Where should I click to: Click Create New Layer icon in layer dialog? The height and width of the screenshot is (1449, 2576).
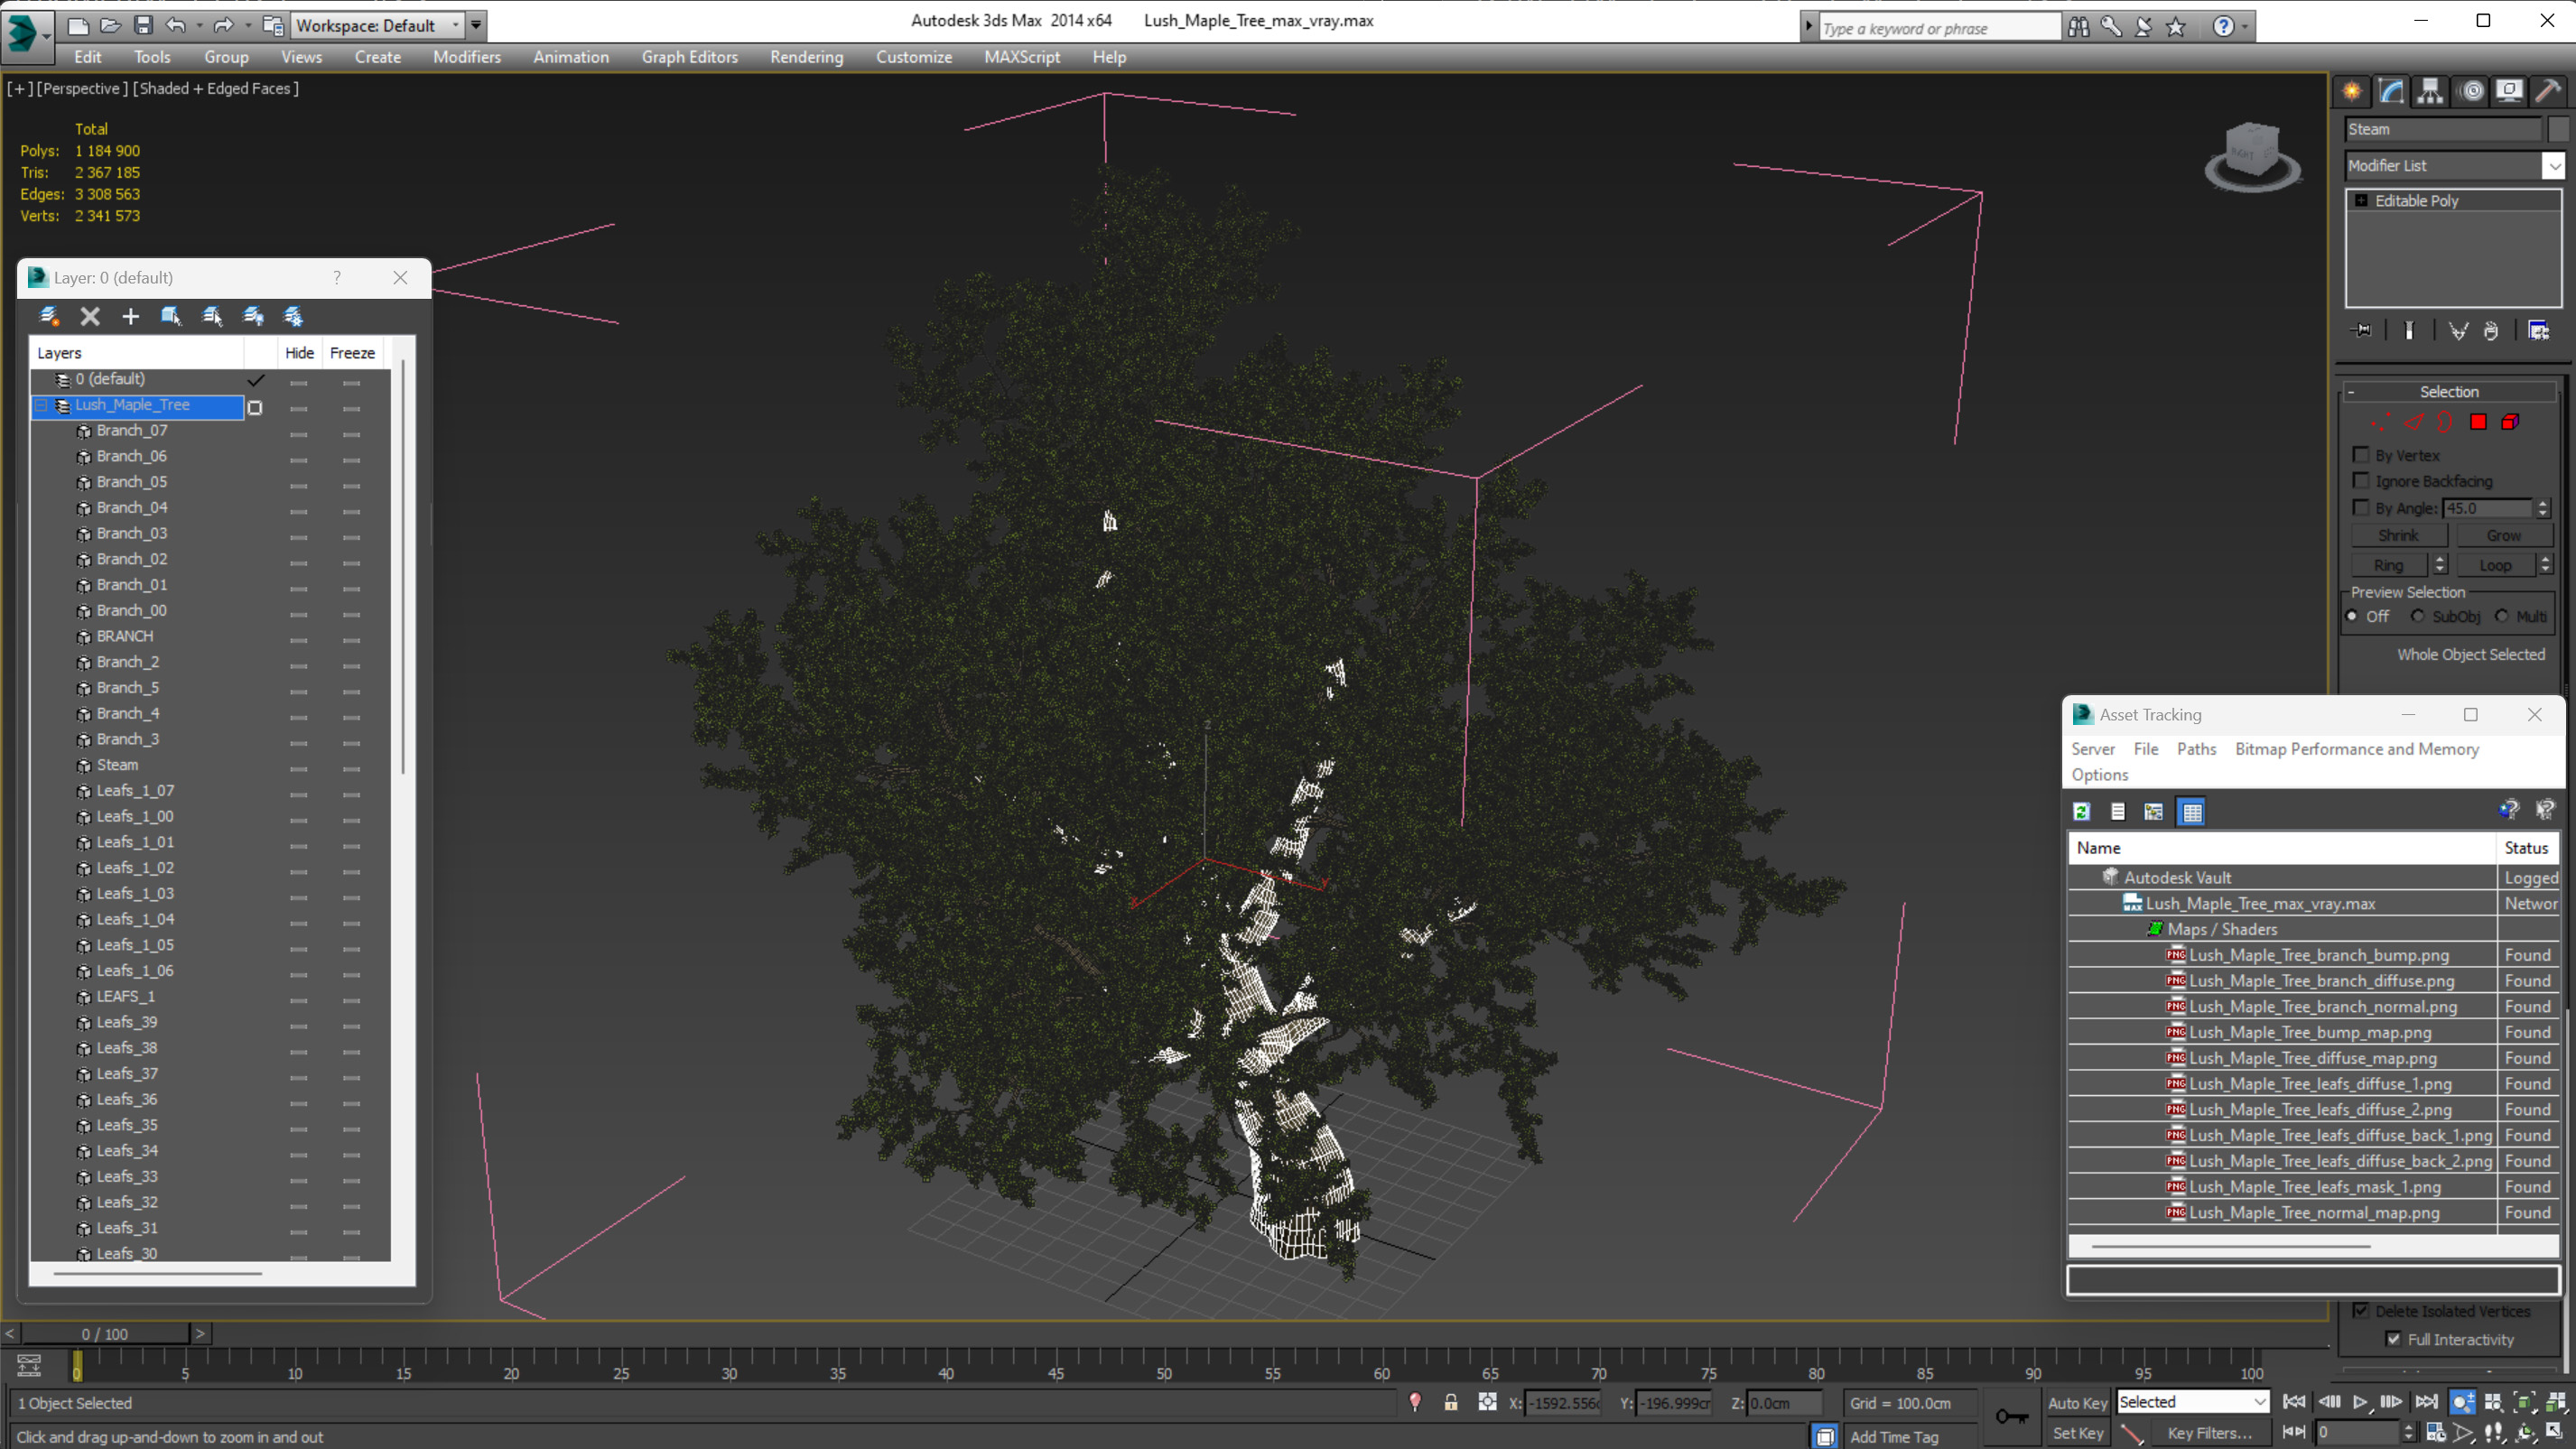coord(48,316)
